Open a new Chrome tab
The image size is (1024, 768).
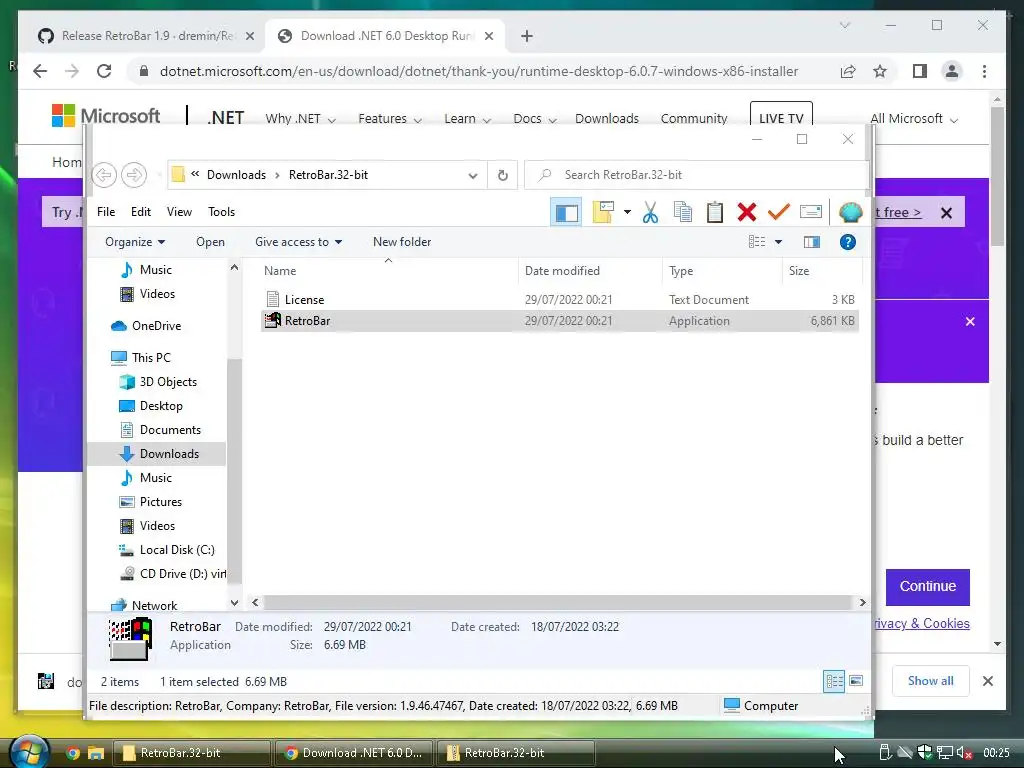pos(527,37)
